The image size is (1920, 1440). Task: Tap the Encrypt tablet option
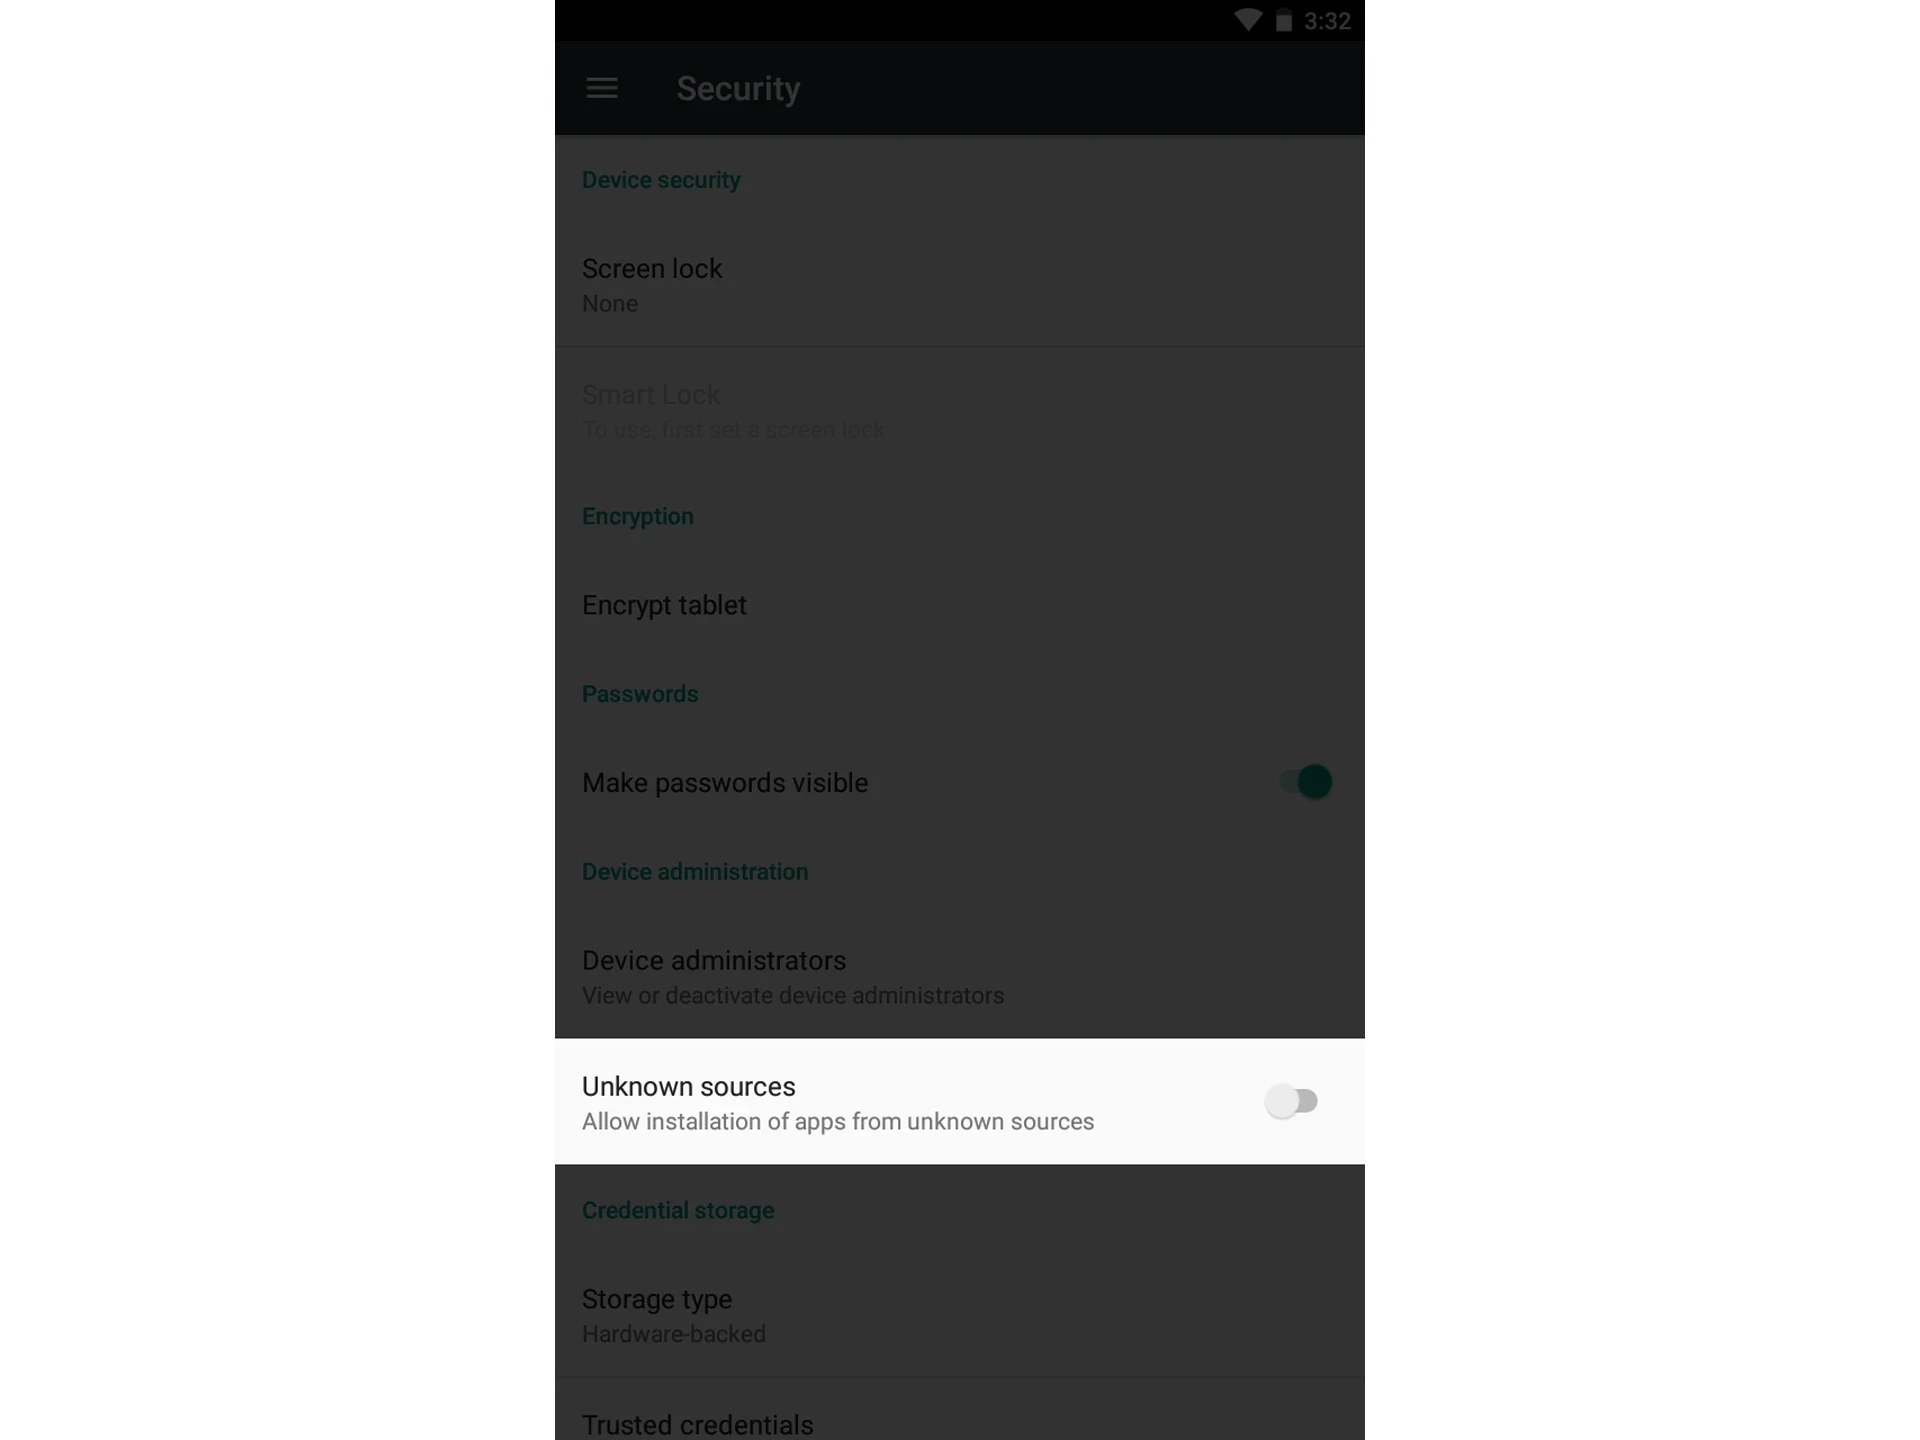[957, 604]
